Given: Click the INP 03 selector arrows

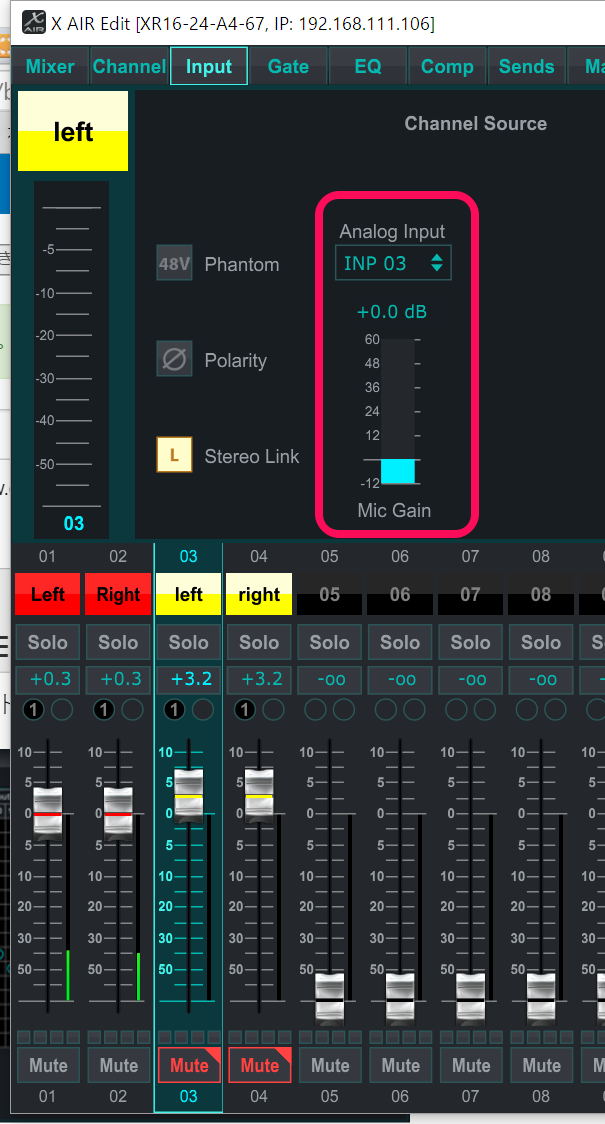Looking at the screenshot, I should (437, 263).
